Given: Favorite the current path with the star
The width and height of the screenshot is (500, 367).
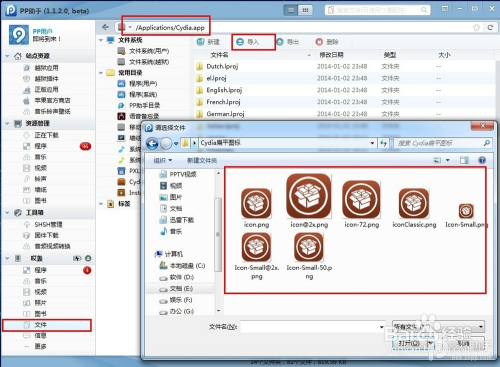Looking at the screenshot, I should (477, 27).
